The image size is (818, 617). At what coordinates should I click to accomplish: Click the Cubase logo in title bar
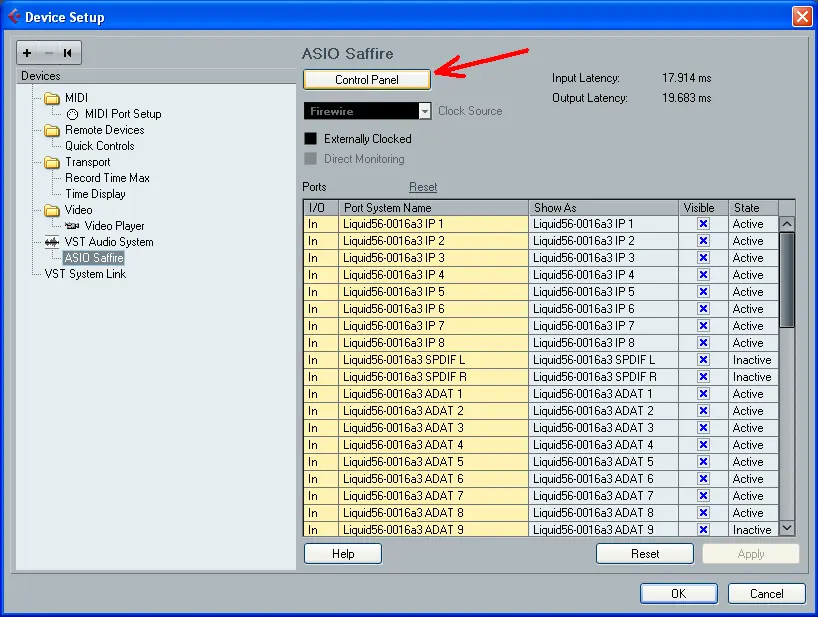coord(14,17)
